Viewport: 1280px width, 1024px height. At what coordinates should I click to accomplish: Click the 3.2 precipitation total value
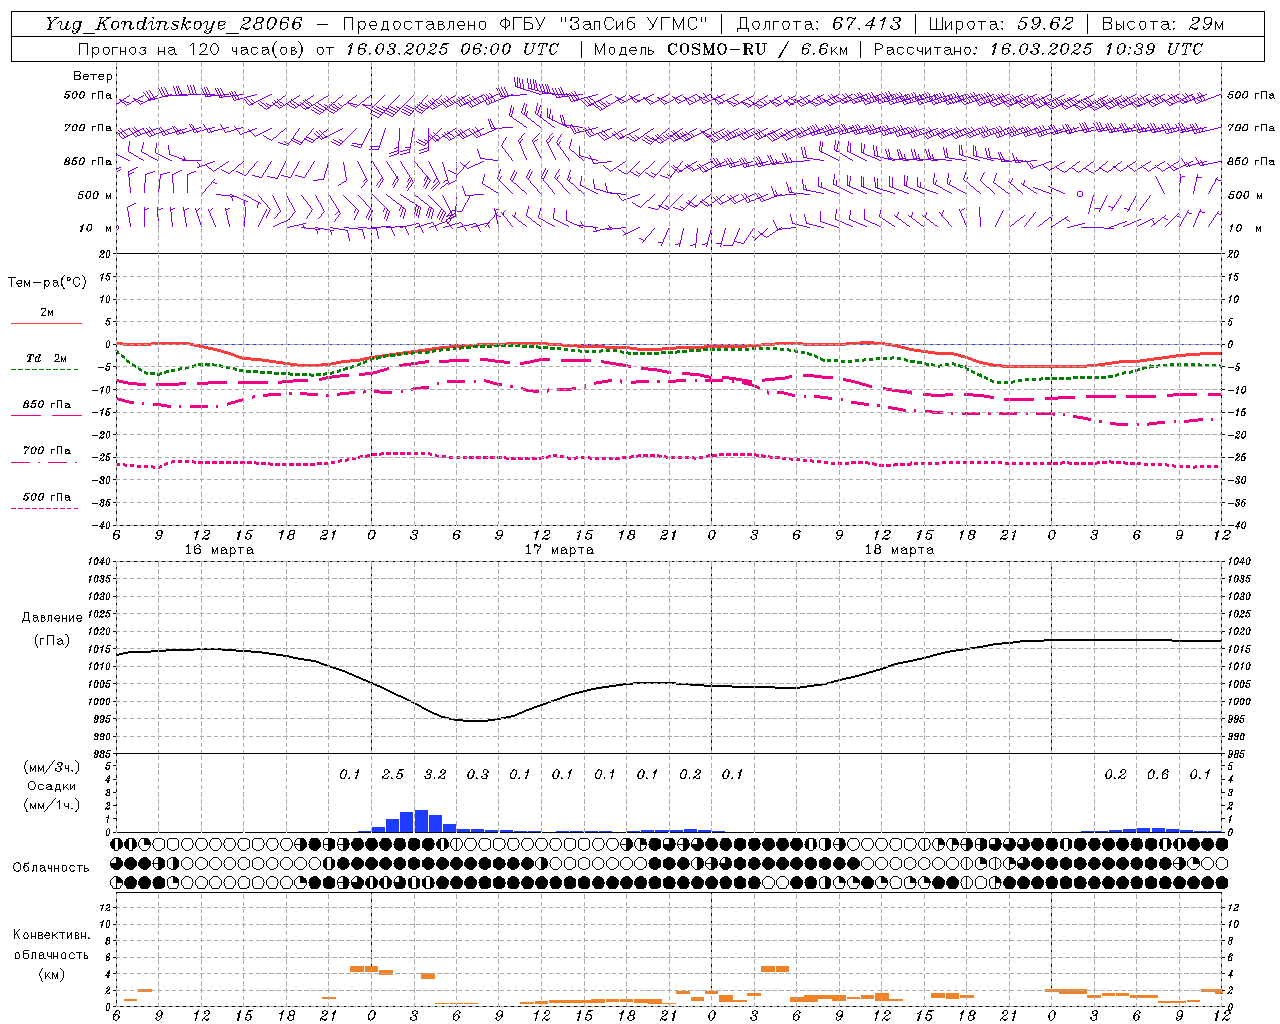pos(435,774)
